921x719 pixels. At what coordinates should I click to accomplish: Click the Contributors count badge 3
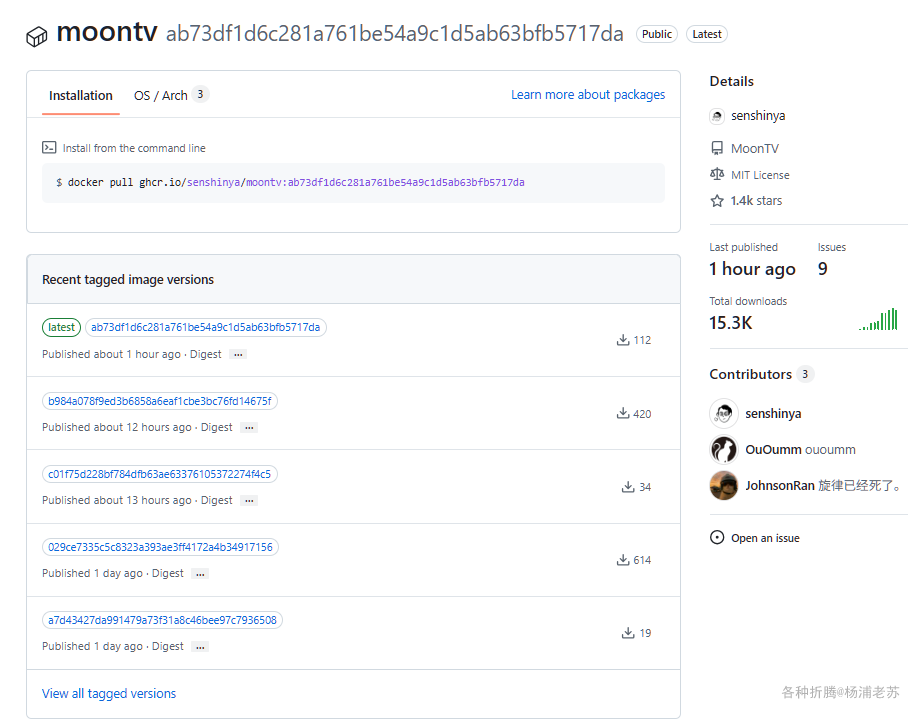click(x=805, y=374)
